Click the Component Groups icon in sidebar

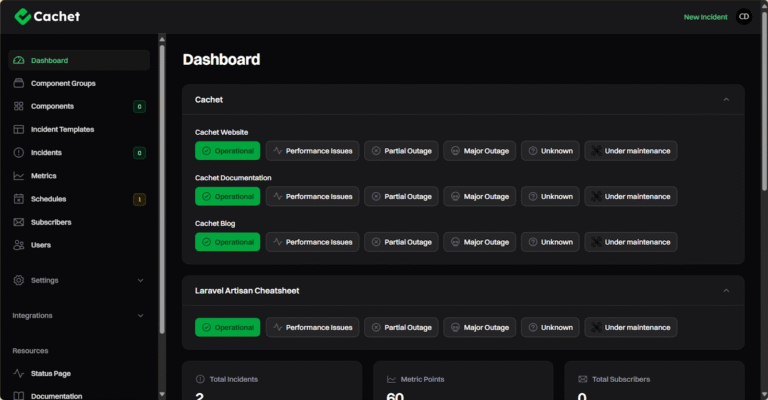tap(19, 84)
